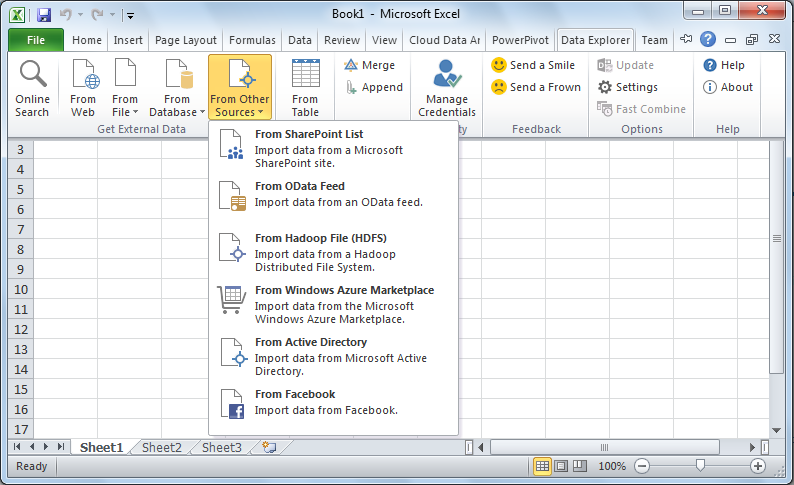This screenshot has width=794, height=485.
Task: Open the File tab
Action: [36, 40]
